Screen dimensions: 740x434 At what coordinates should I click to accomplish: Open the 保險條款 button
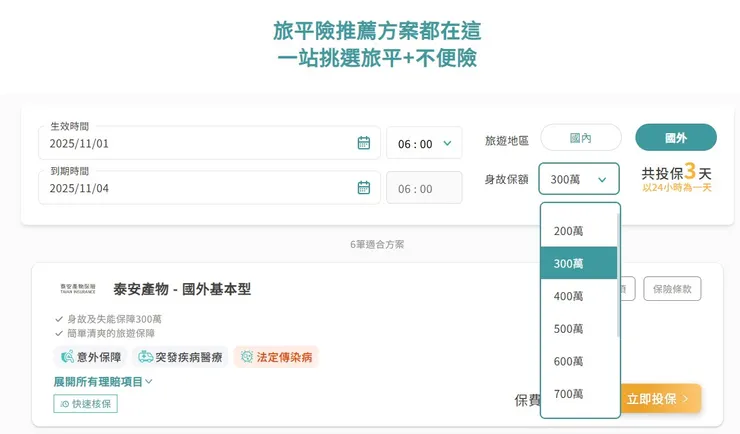pos(672,289)
